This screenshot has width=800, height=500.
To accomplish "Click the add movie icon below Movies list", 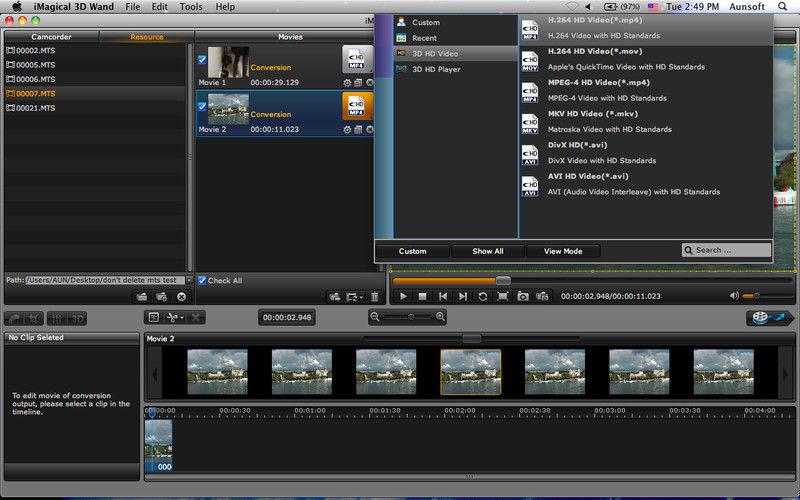I will pos(334,297).
